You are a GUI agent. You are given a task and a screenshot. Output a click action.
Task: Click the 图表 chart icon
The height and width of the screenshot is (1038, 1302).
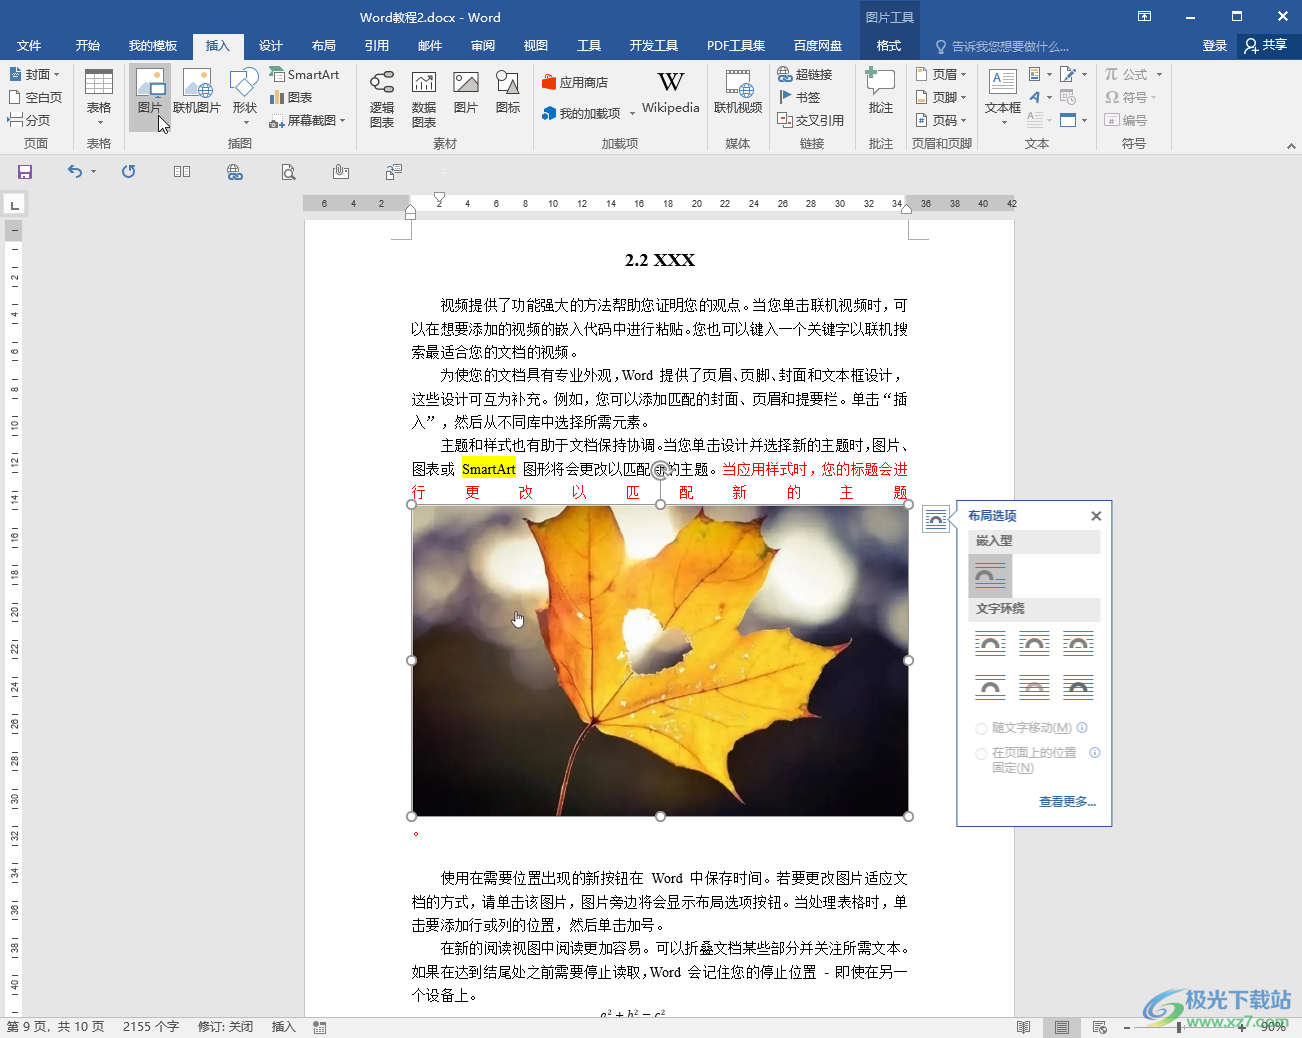[x=291, y=97]
